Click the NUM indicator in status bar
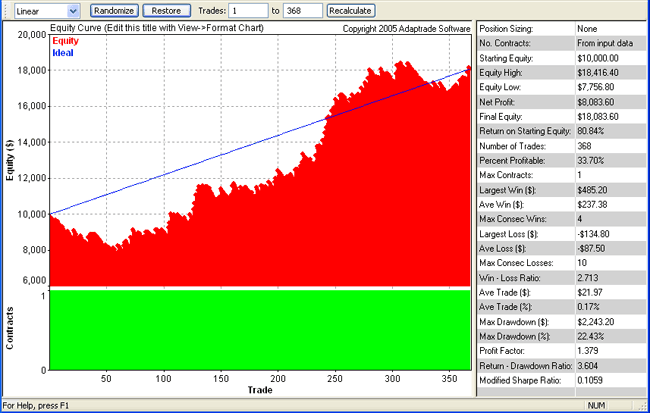The width and height of the screenshot is (650, 413). 596,406
